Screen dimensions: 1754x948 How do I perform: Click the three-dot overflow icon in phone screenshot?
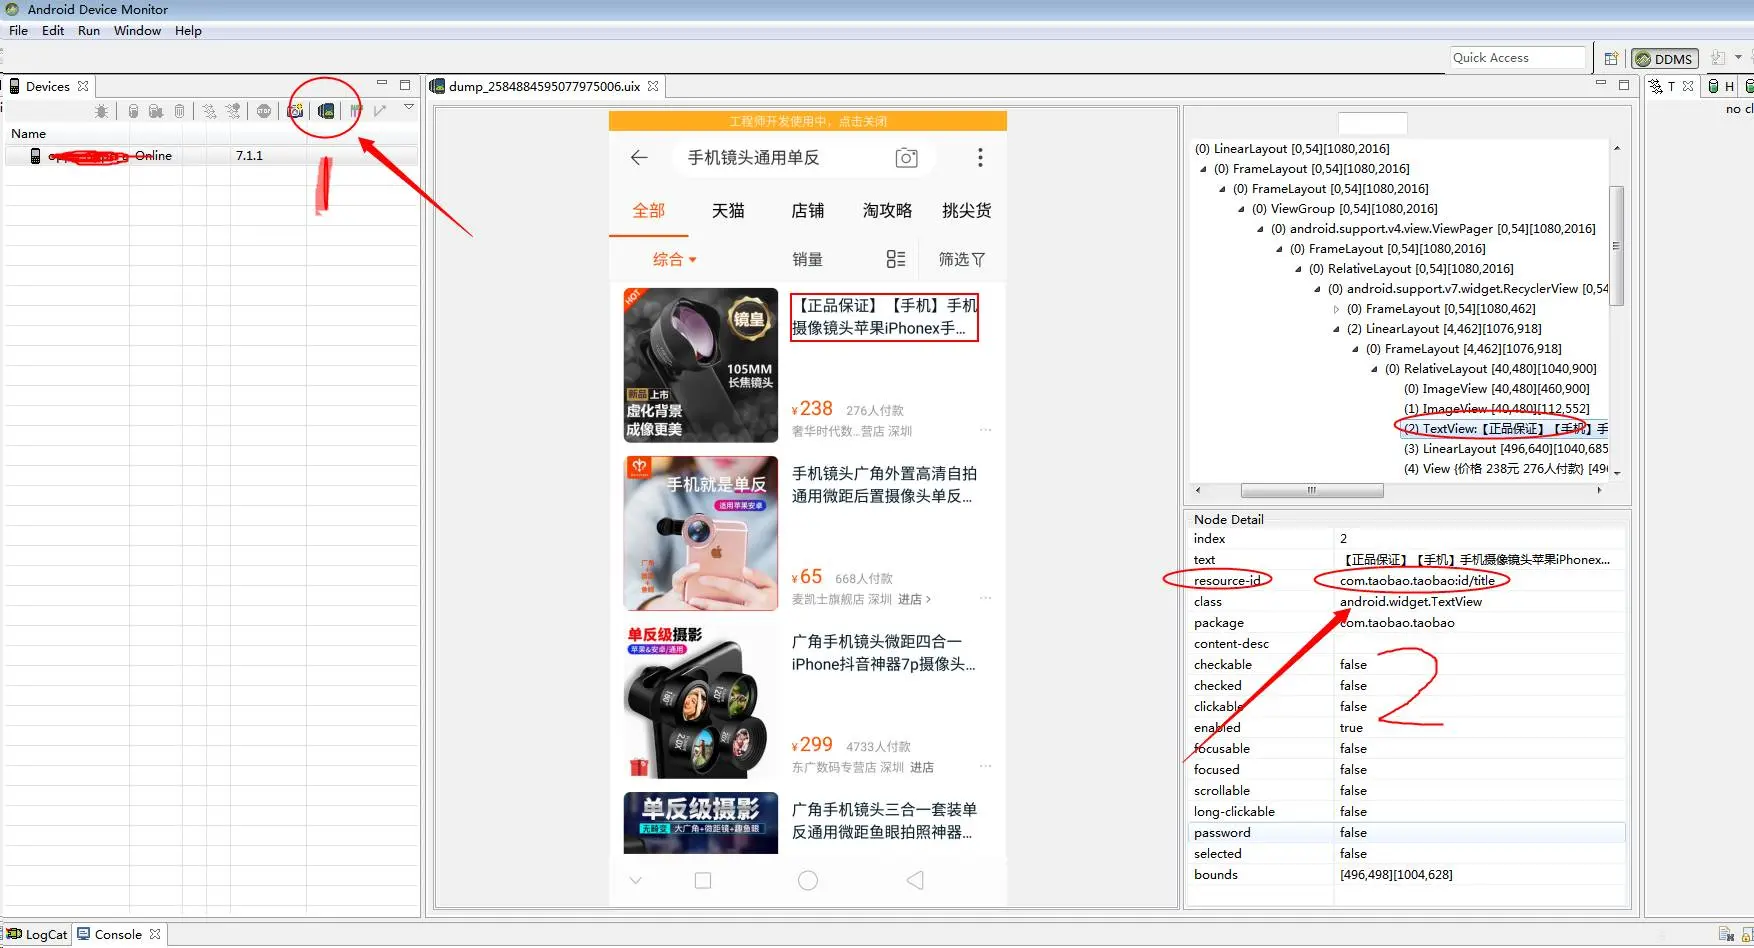click(980, 158)
